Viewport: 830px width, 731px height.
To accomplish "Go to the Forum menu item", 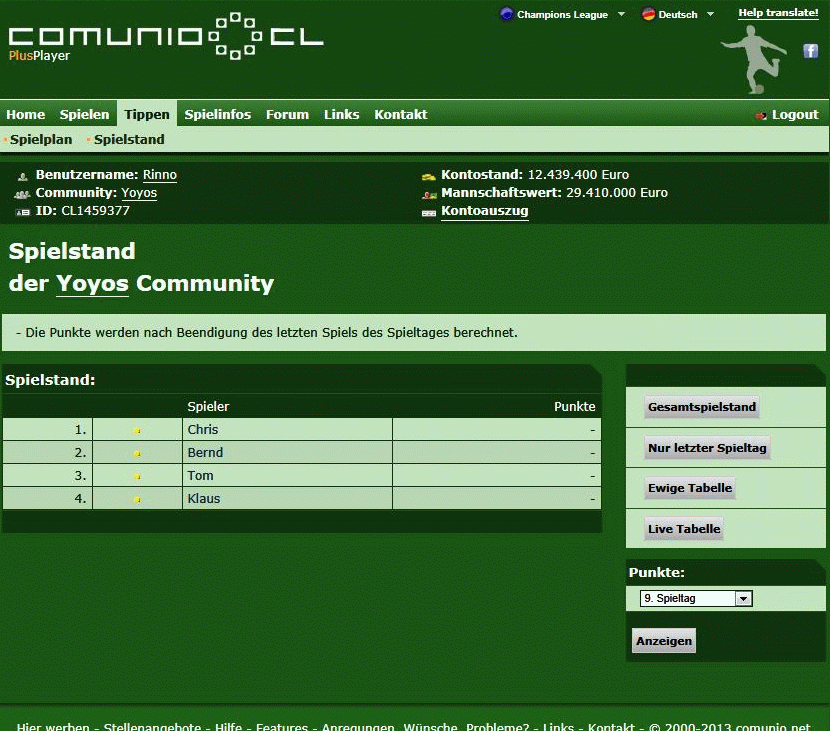I will (287, 115).
